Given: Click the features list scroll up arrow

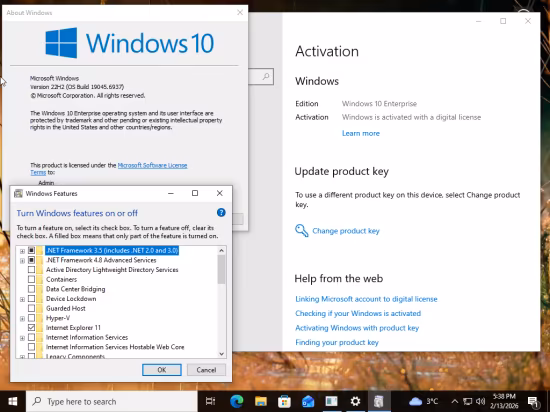Looking at the screenshot, I should click(x=221, y=250).
